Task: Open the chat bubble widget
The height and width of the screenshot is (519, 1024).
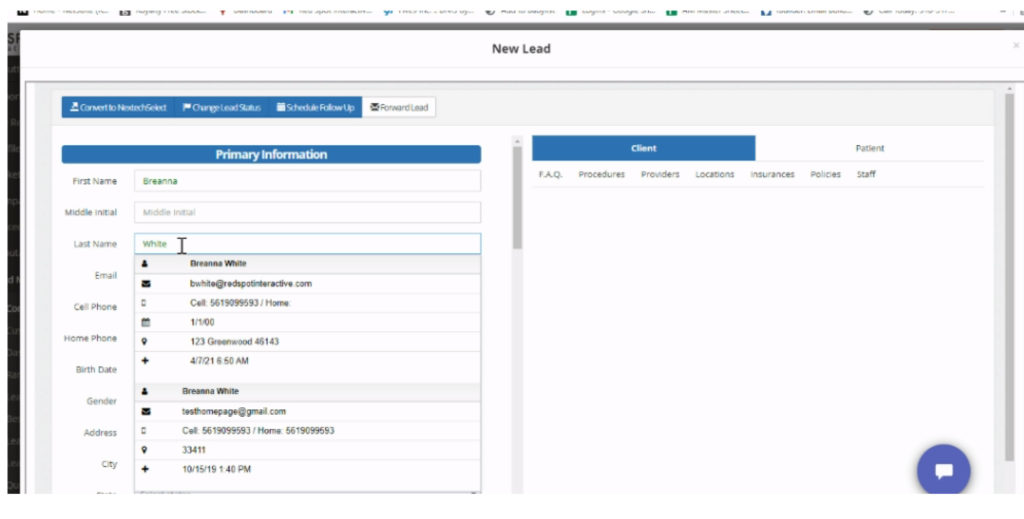Action: coord(943,471)
